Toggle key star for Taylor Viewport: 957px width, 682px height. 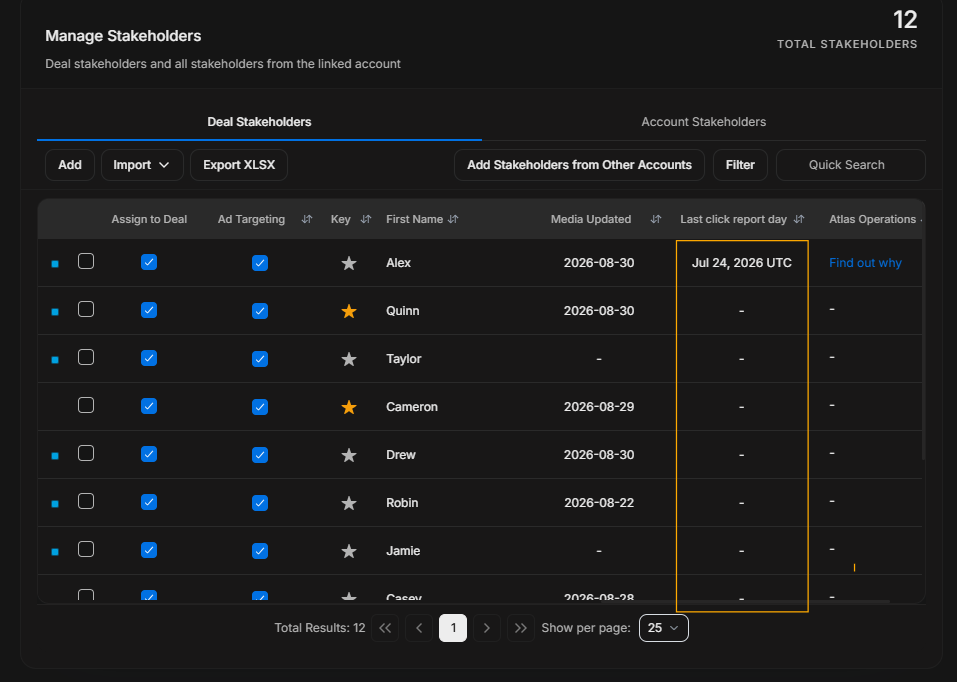(349, 359)
